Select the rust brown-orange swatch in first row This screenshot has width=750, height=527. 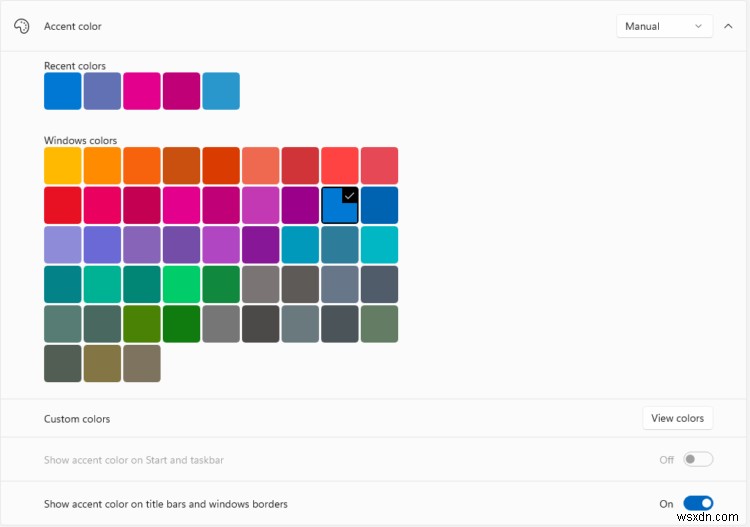coord(181,165)
